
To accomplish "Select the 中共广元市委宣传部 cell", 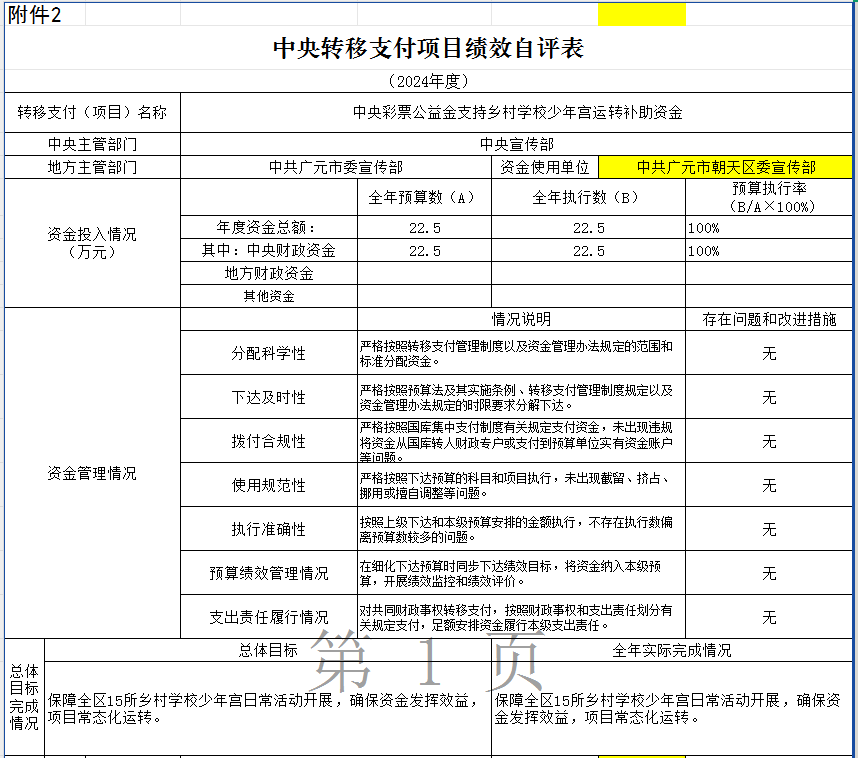I will coord(335,167).
